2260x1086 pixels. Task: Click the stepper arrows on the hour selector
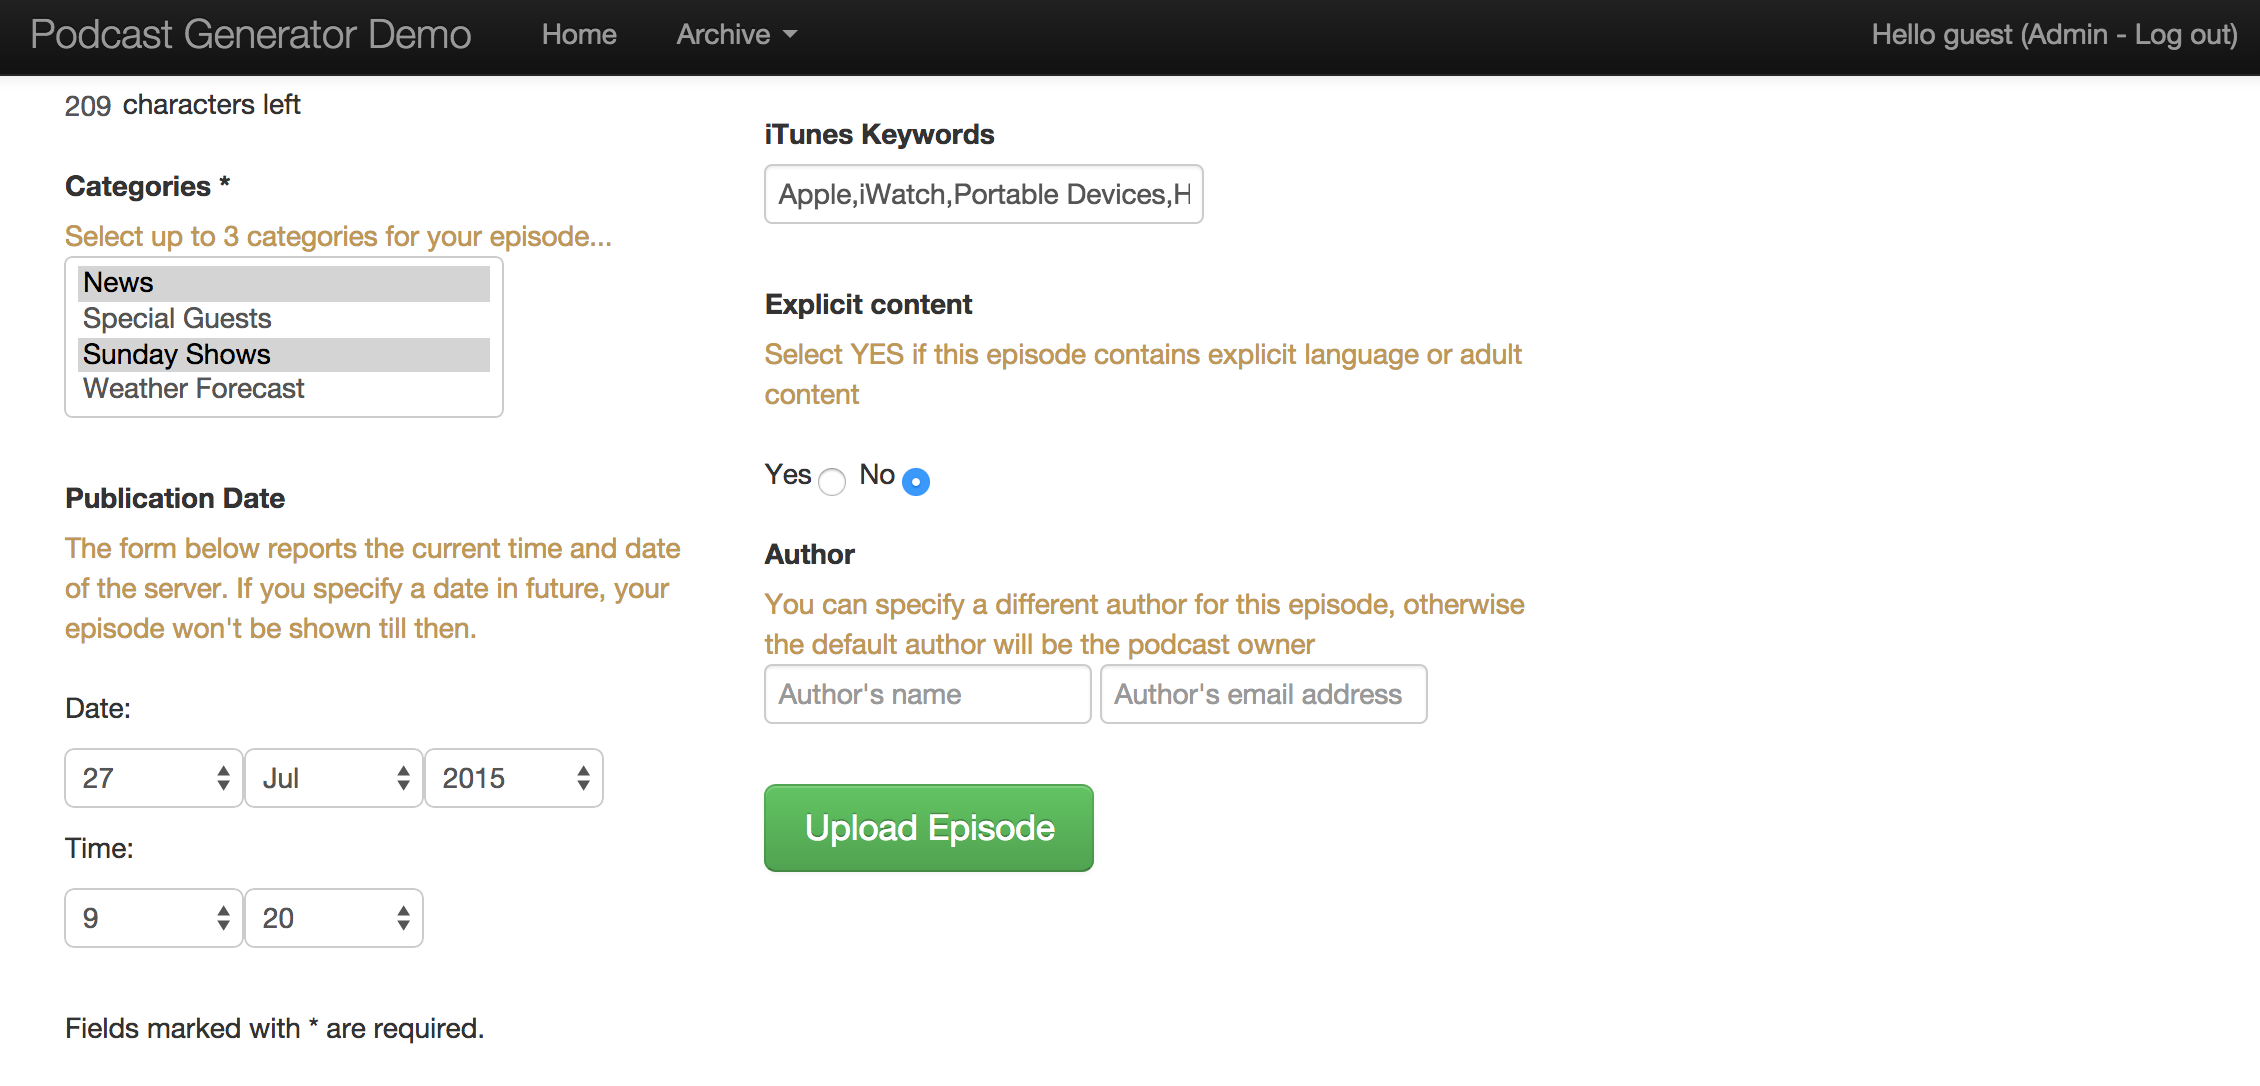tap(223, 917)
